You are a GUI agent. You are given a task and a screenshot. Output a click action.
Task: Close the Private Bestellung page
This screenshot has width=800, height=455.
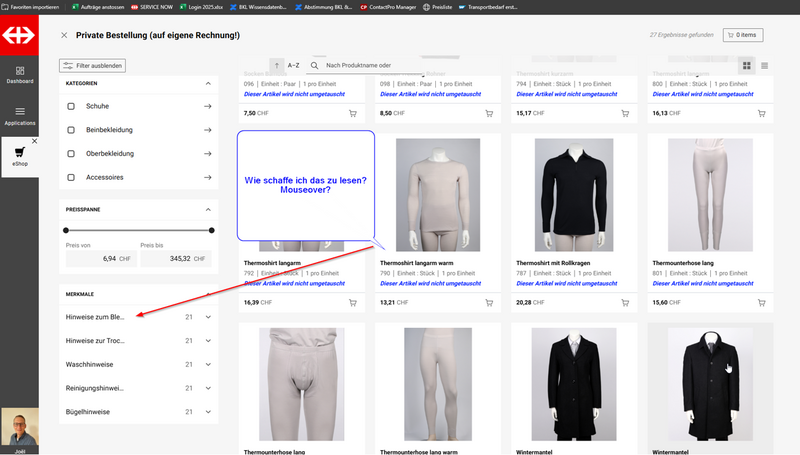click(x=64, y=35)
